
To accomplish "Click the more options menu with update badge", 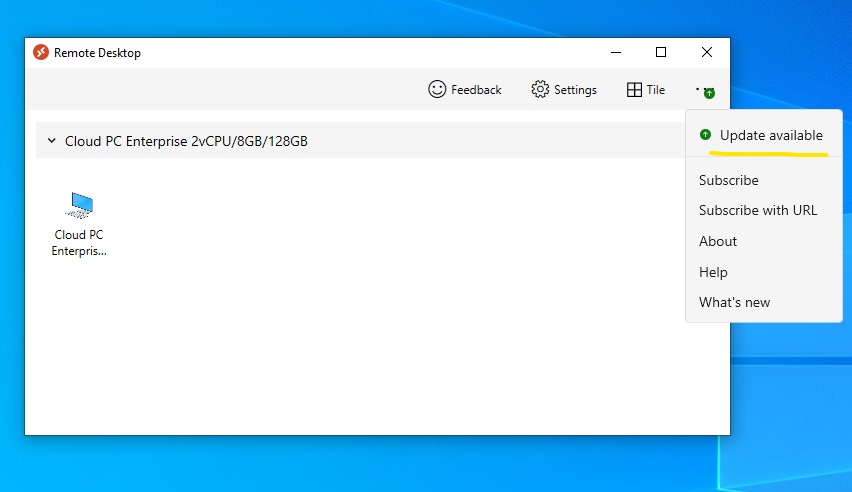I will click(x=705, y=91).
